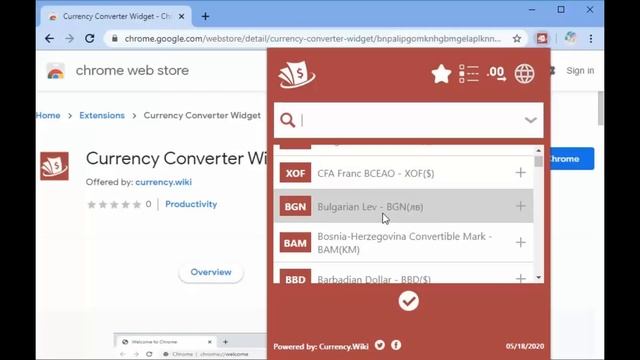Screen dimensions: 640x360
Task: Open the Chrome three-dot menu
Action: 591,39
